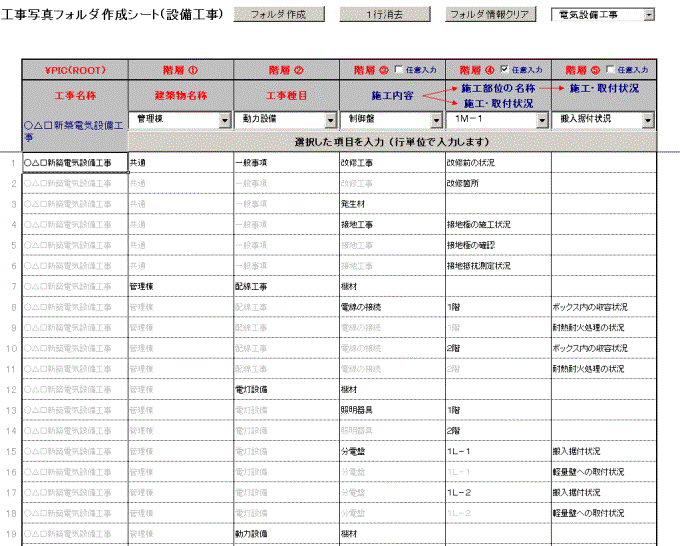Viewport: 680px width, 546px height.
Task: Select the 改修工事 cell in row 1
Action: click(x=392, y=163)
